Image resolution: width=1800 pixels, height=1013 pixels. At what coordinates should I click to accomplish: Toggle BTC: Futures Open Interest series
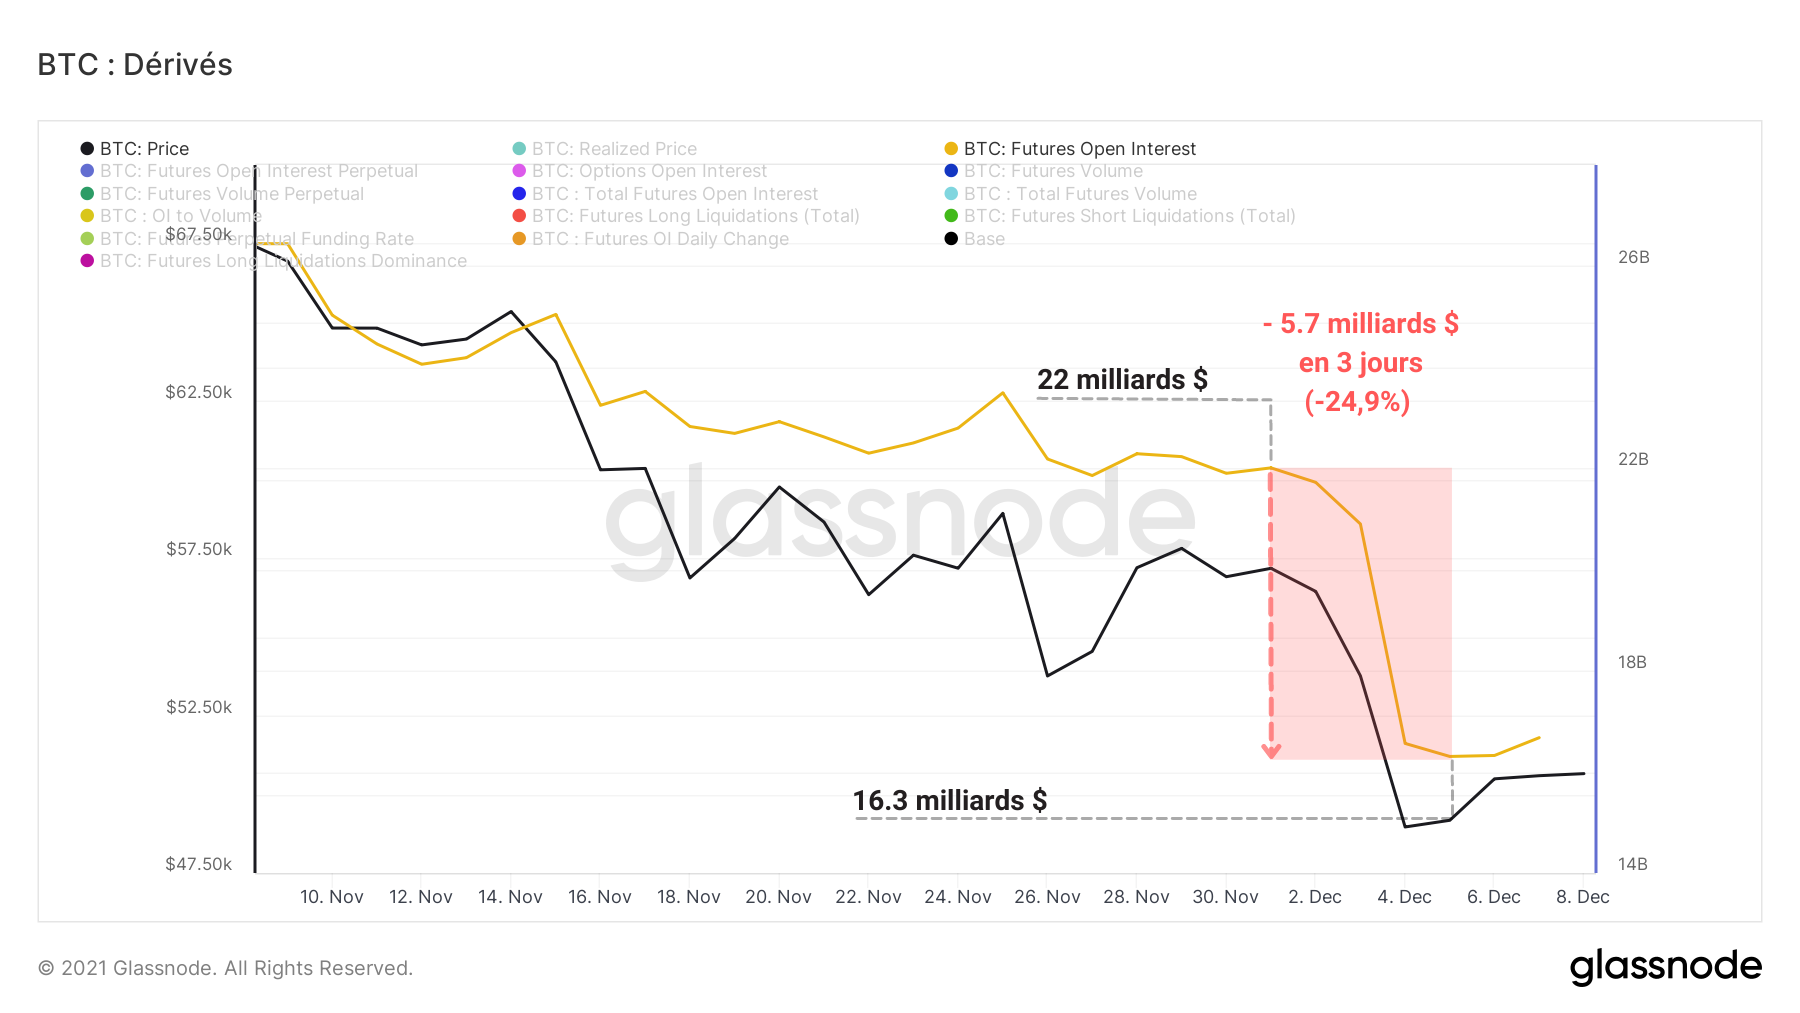click(1079, 149)
